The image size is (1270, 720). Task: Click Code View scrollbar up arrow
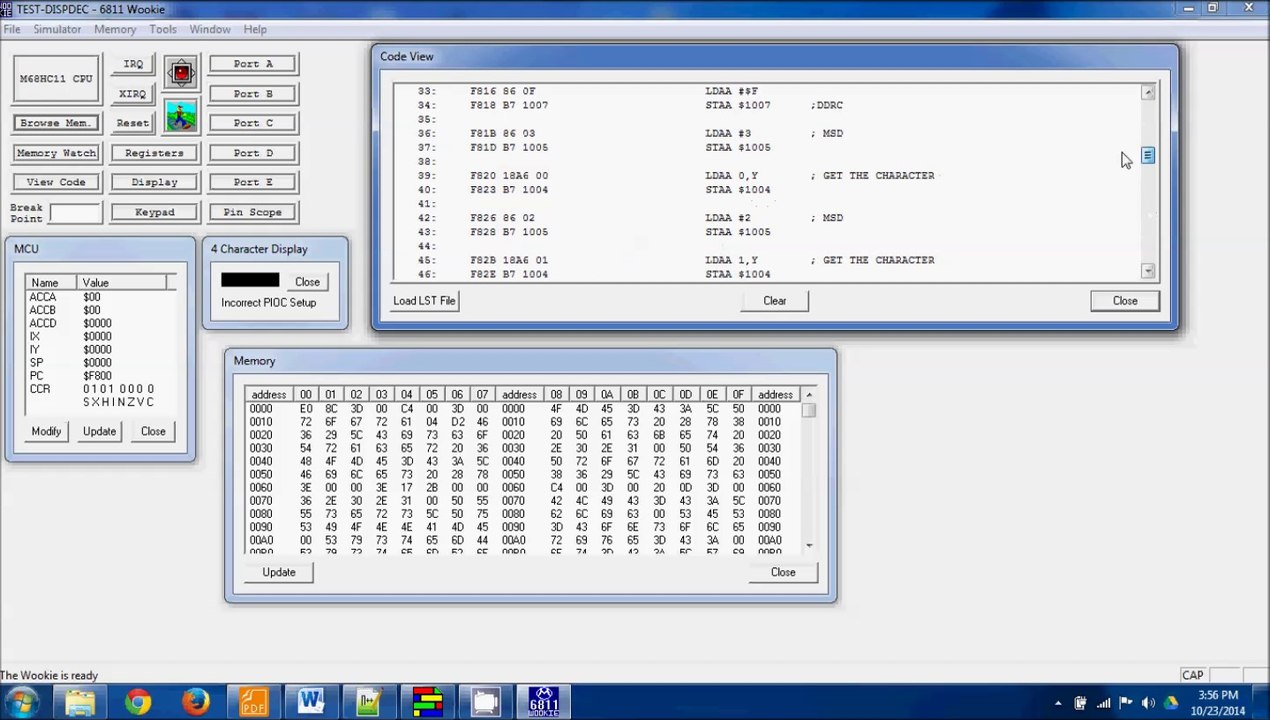pos(1148,93)
